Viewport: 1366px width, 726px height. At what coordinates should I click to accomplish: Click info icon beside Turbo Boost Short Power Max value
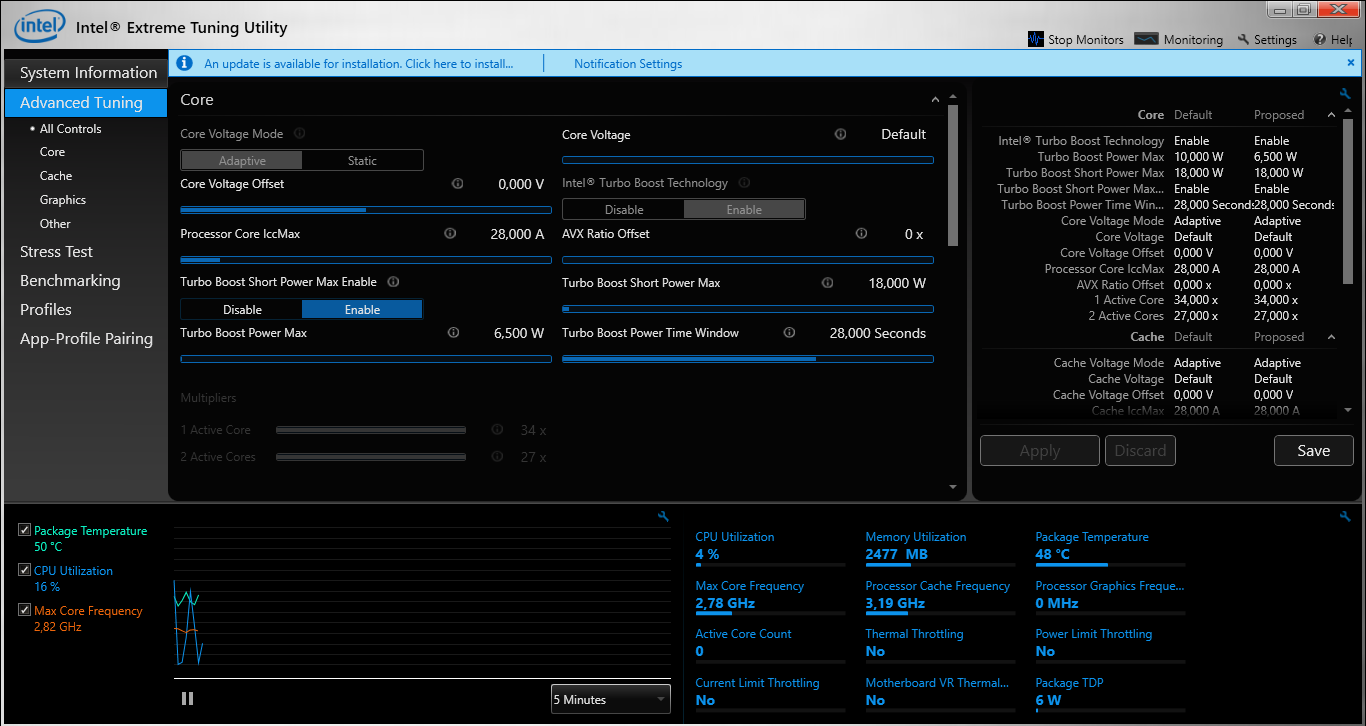827,283
